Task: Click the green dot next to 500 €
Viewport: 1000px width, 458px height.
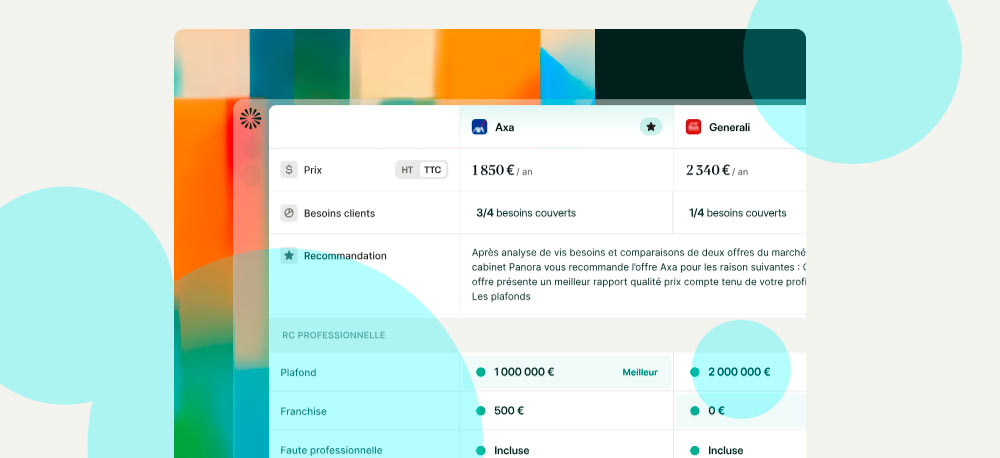Action: click(x=480, y=411)
